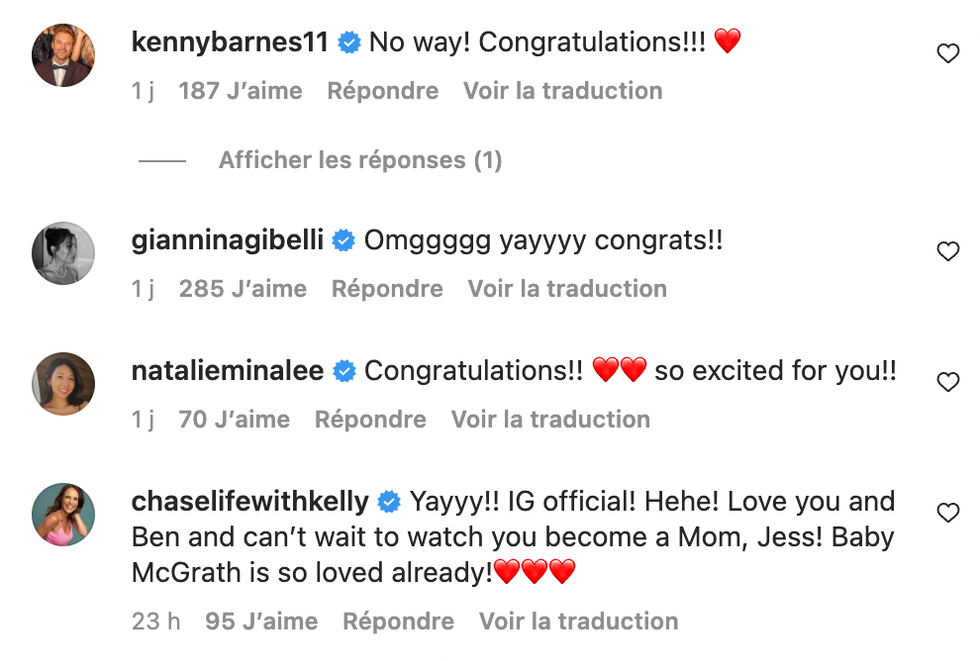This screenshot has width=980, height=661.
Task: Like chaselifewithkelly's comment via heart icon
Action: (948, 511)
